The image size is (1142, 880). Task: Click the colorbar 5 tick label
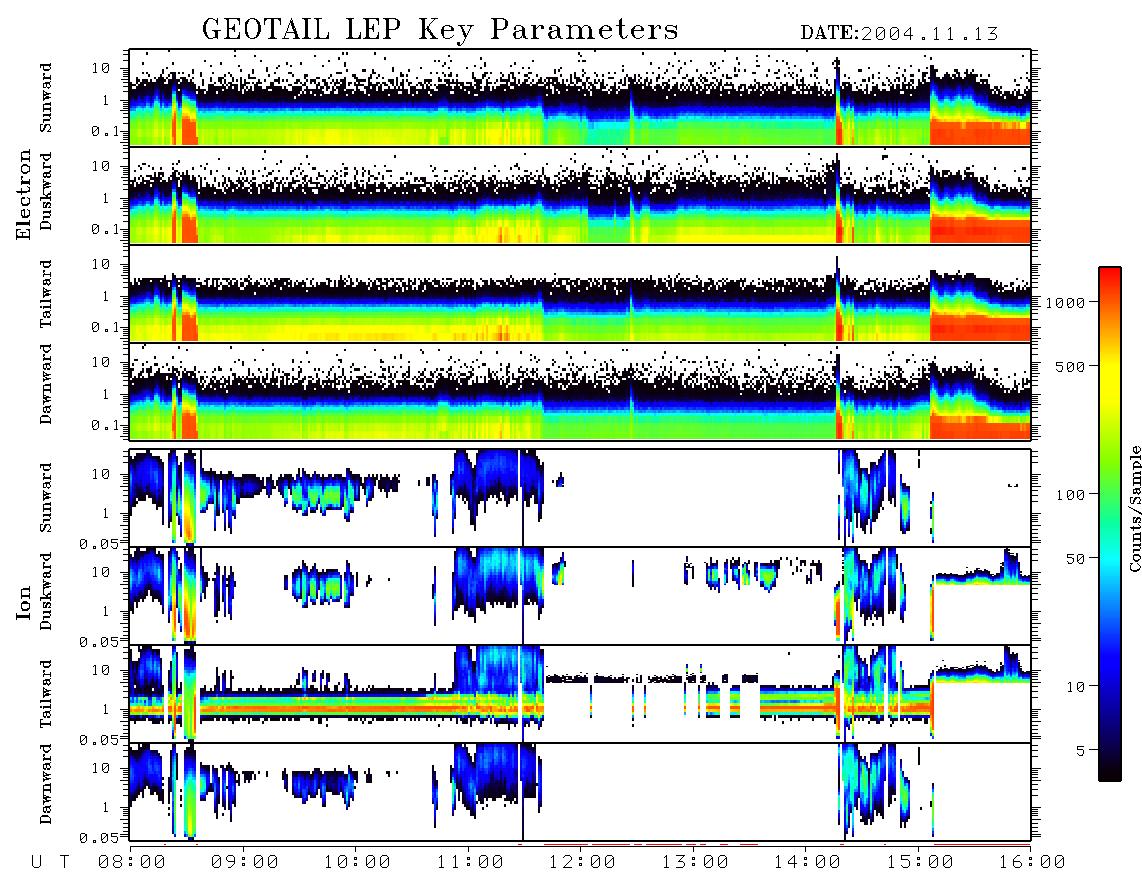[x=1080, y=750]
